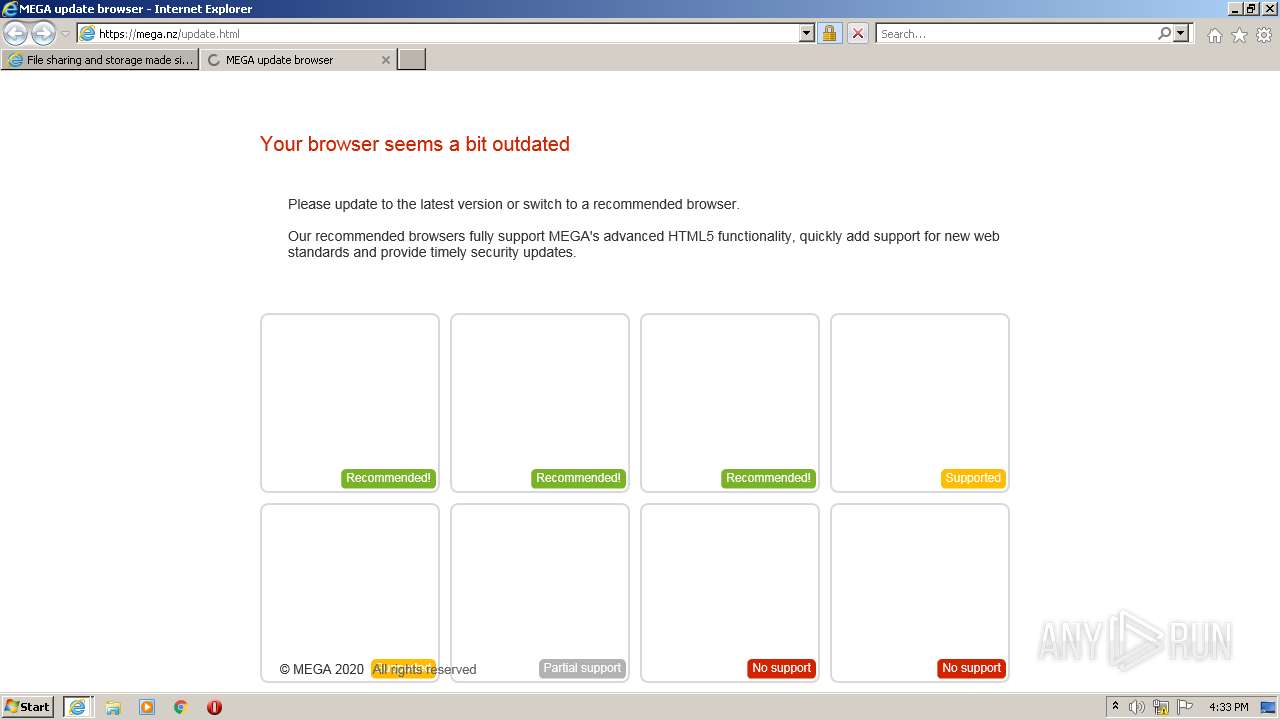
Task: Open the Windows Start menu
Action: click(28, 707)
